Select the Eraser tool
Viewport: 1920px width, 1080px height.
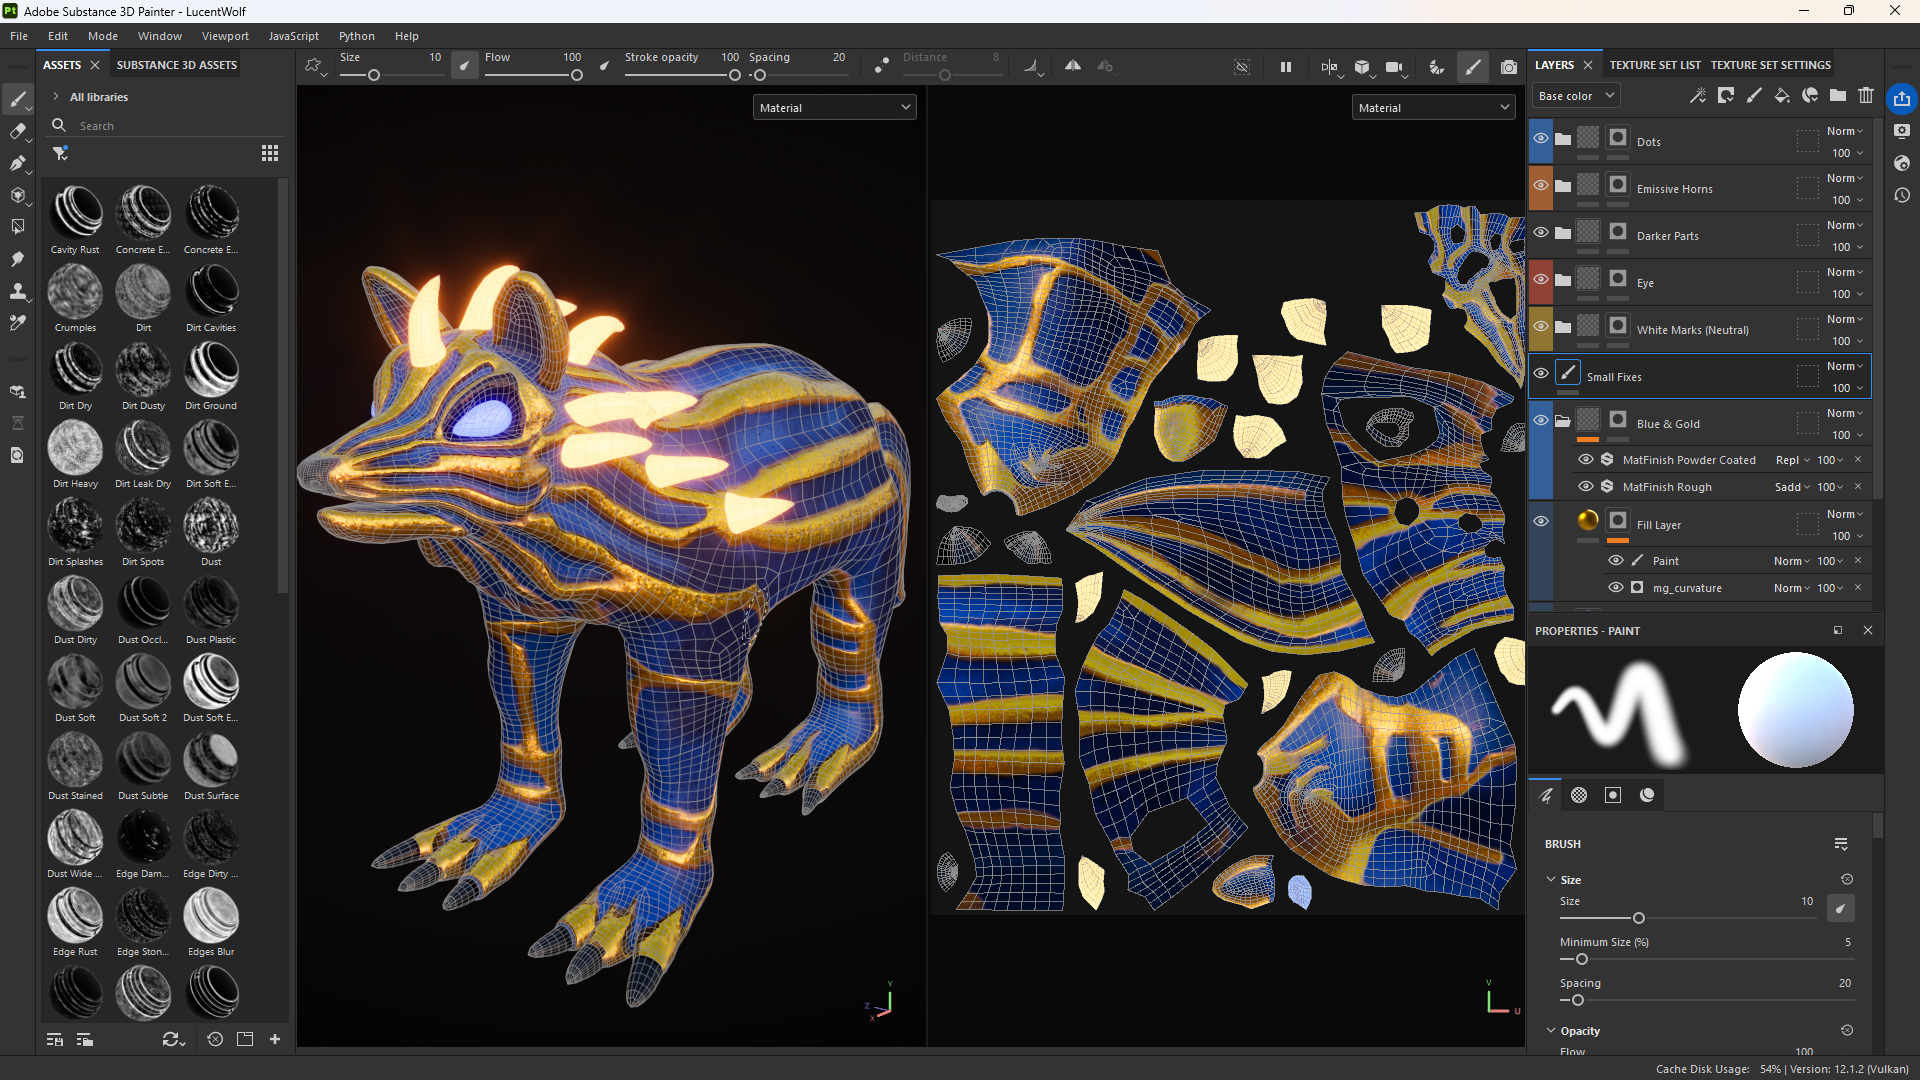[18, 131]
